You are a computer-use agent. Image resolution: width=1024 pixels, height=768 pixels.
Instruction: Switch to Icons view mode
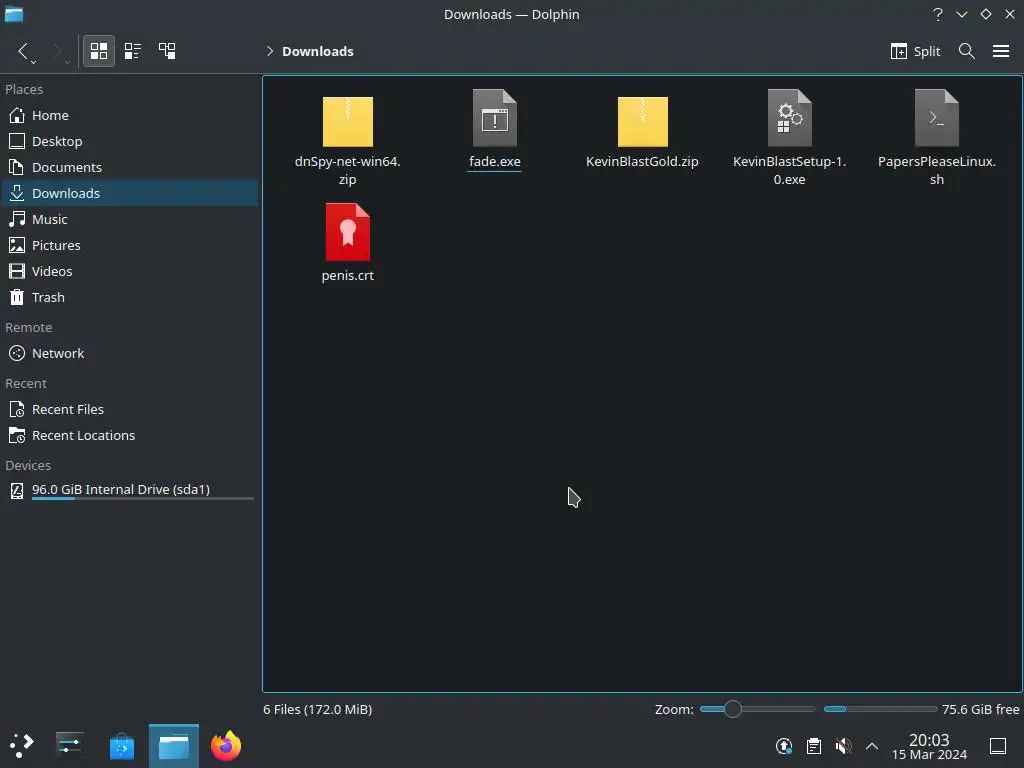click(x=99, y=51)
